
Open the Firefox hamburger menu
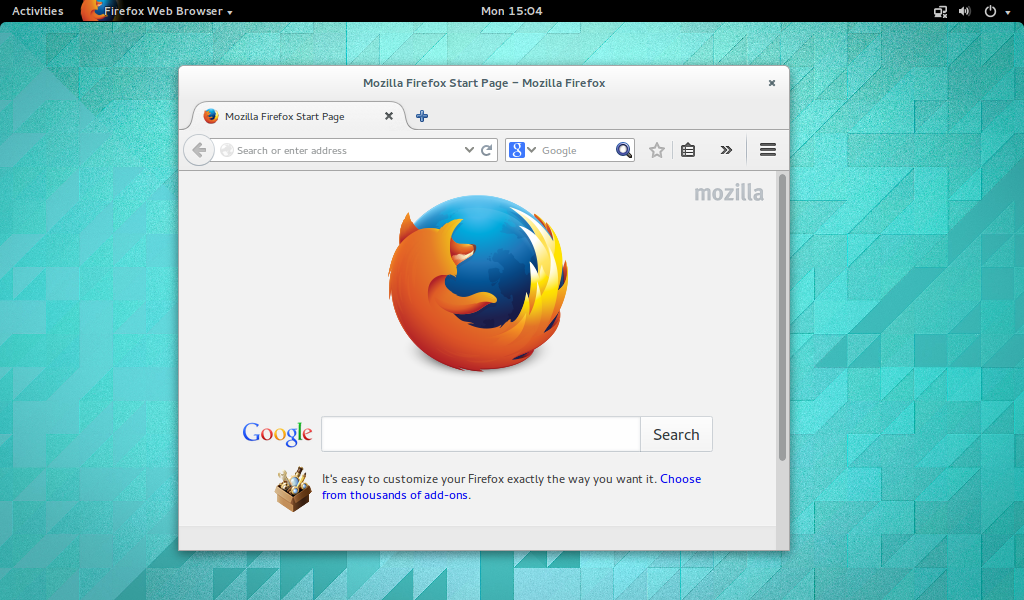768,150
